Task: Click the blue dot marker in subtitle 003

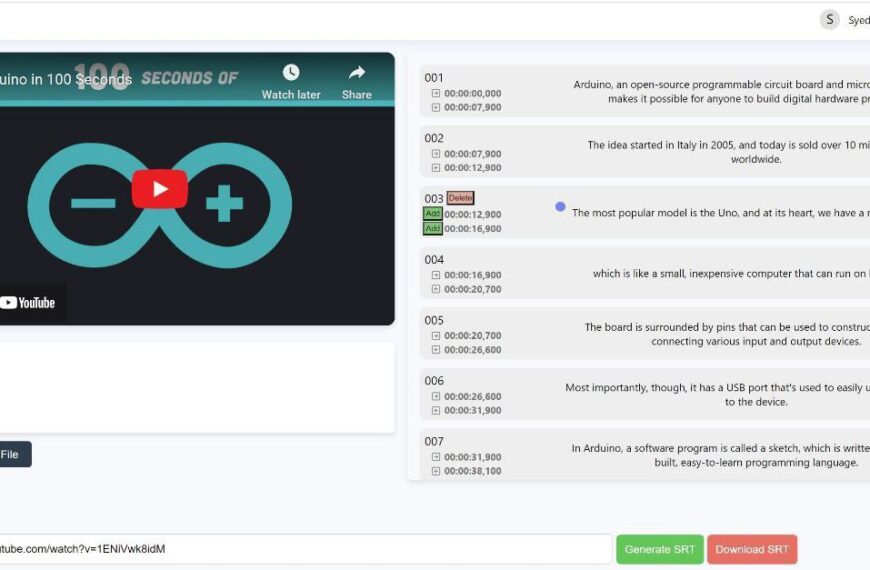Action: click(x=560, y=207)
